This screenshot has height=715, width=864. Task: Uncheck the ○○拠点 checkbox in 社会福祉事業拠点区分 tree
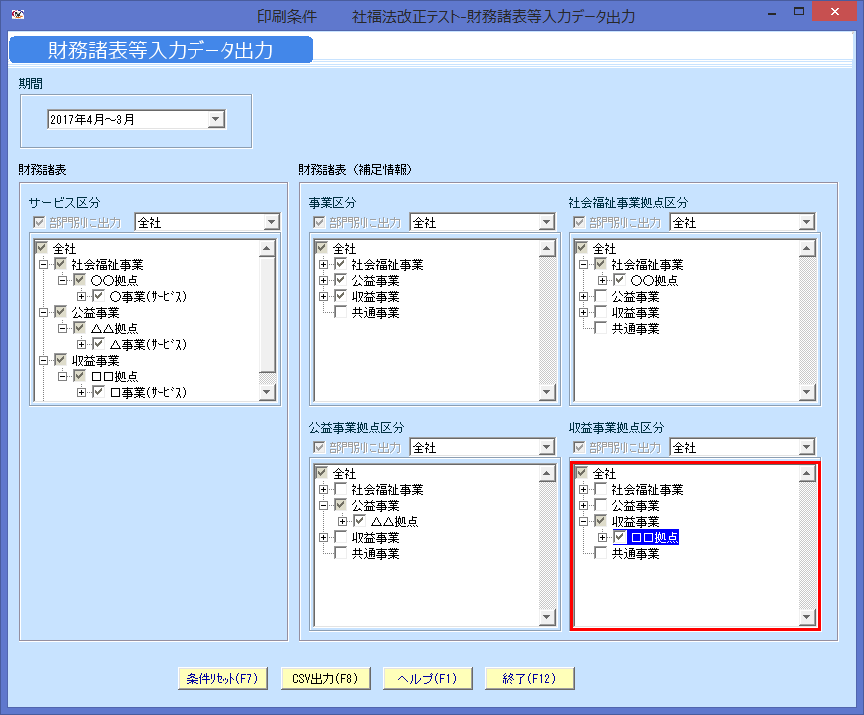click(620, 280)
